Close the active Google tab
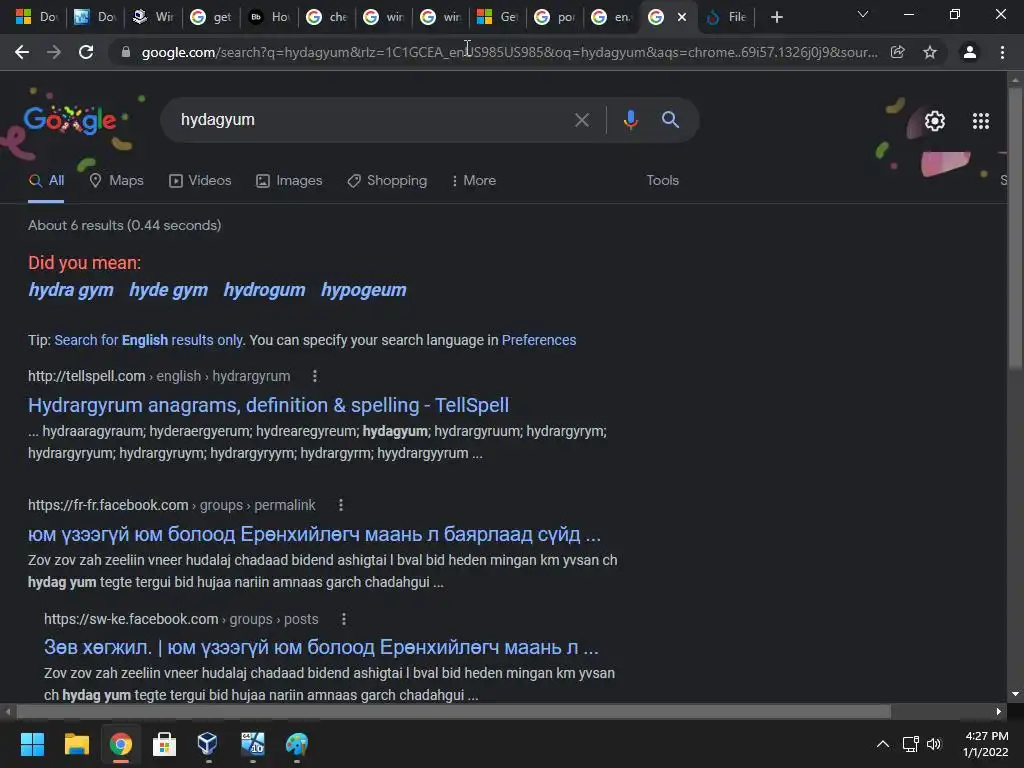Screen dimensions: 1024x768 pyautogui.click(x=682, y=18)
